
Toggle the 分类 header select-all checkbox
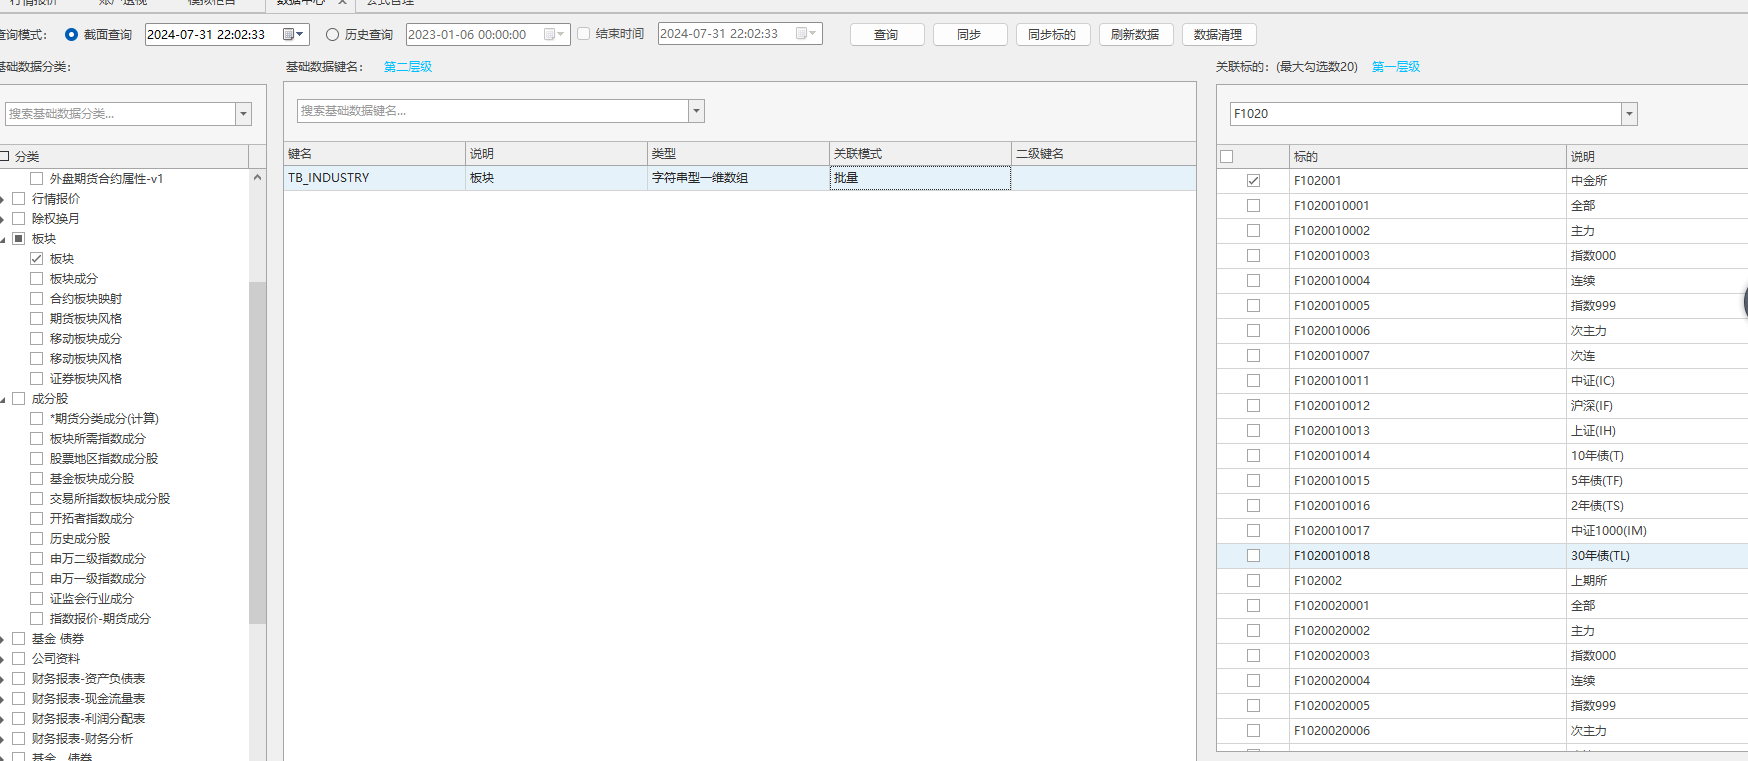4,156
